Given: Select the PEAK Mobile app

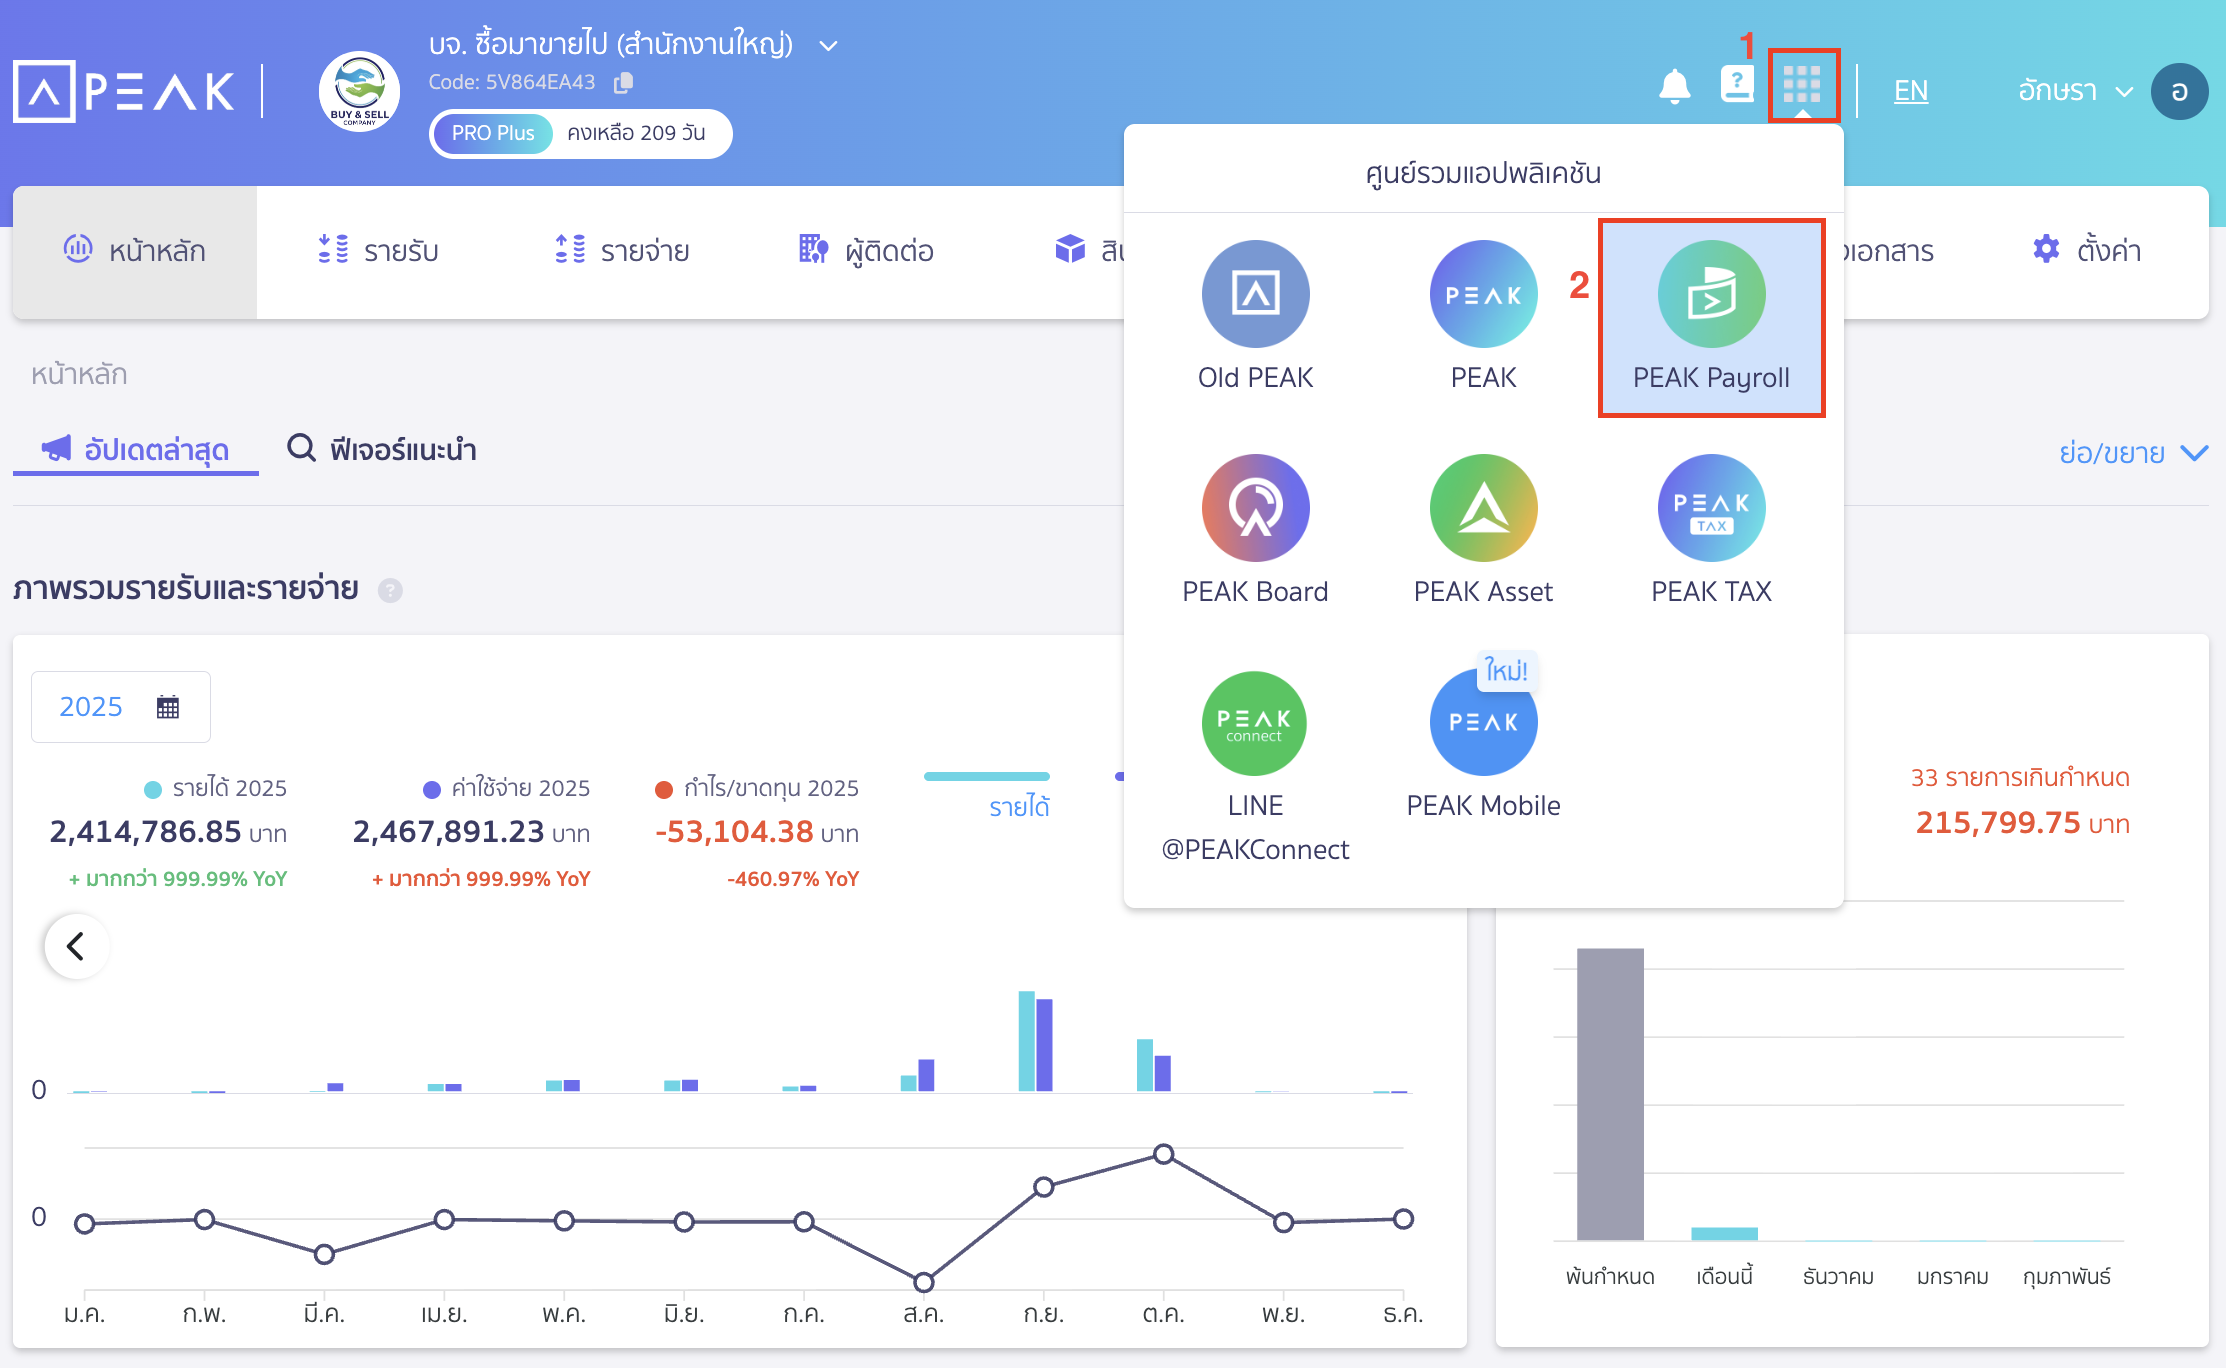Looking at the screenshot, I should click(1483, 723).
